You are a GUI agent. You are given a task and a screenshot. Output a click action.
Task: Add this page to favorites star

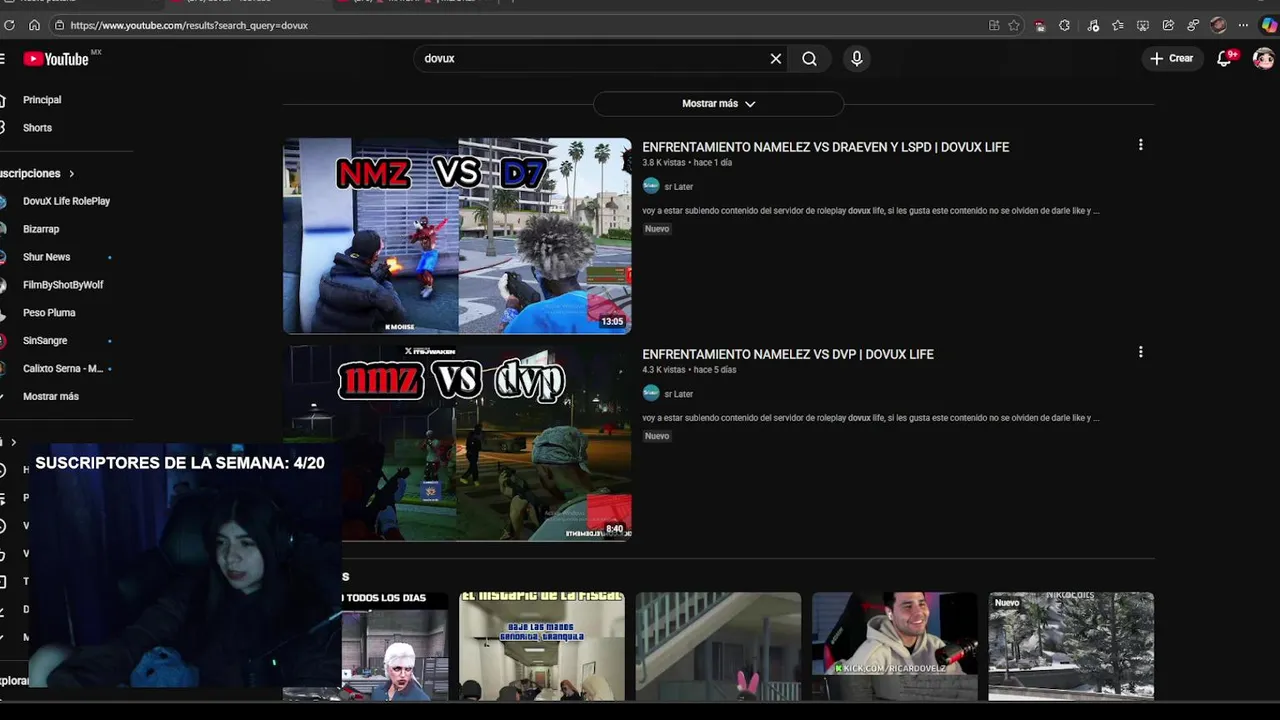(1013, 25)
